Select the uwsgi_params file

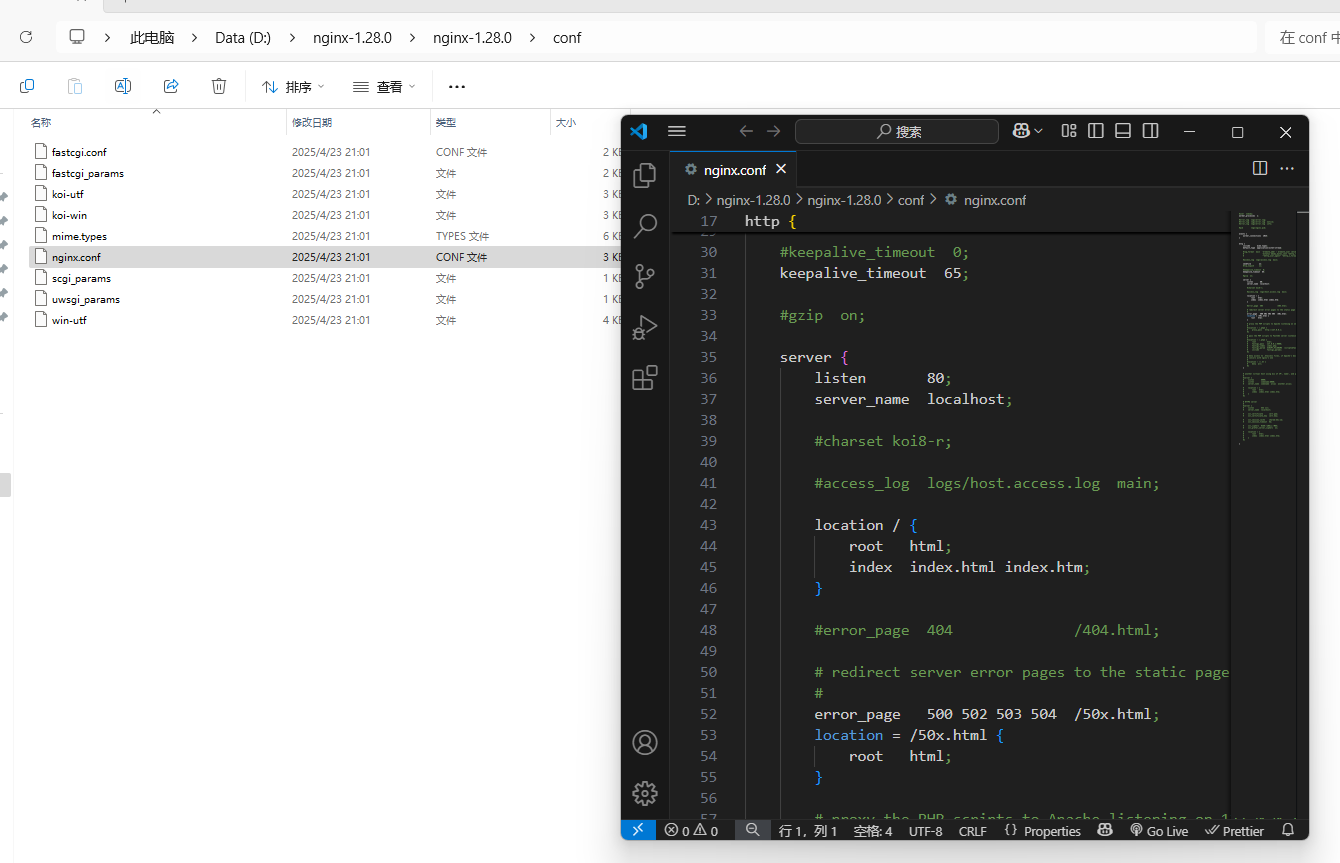[86, 299]
